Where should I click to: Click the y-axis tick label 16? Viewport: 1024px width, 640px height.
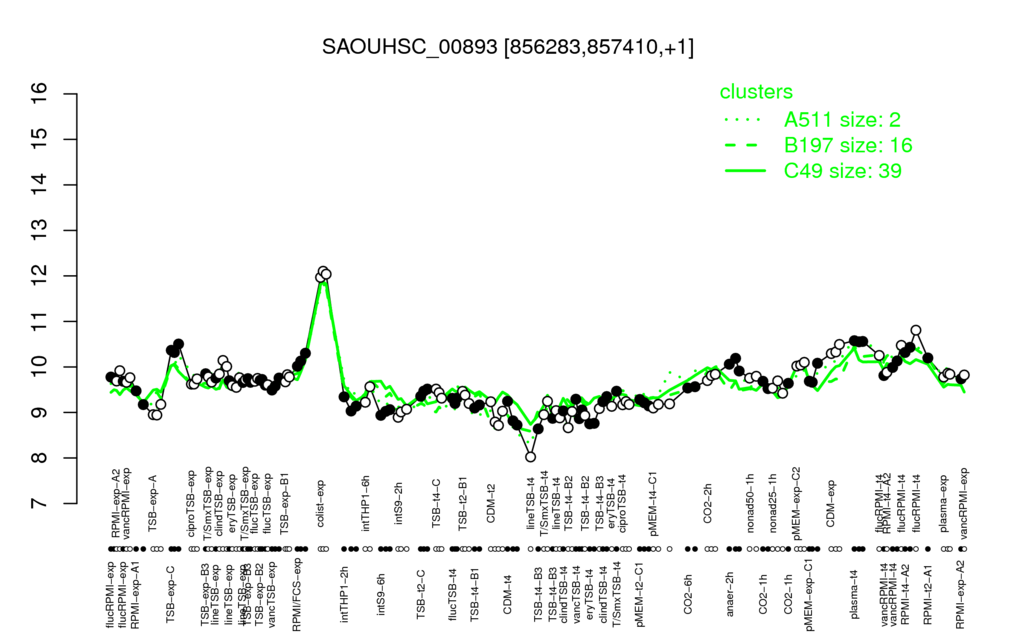click(x=40, y=94)
